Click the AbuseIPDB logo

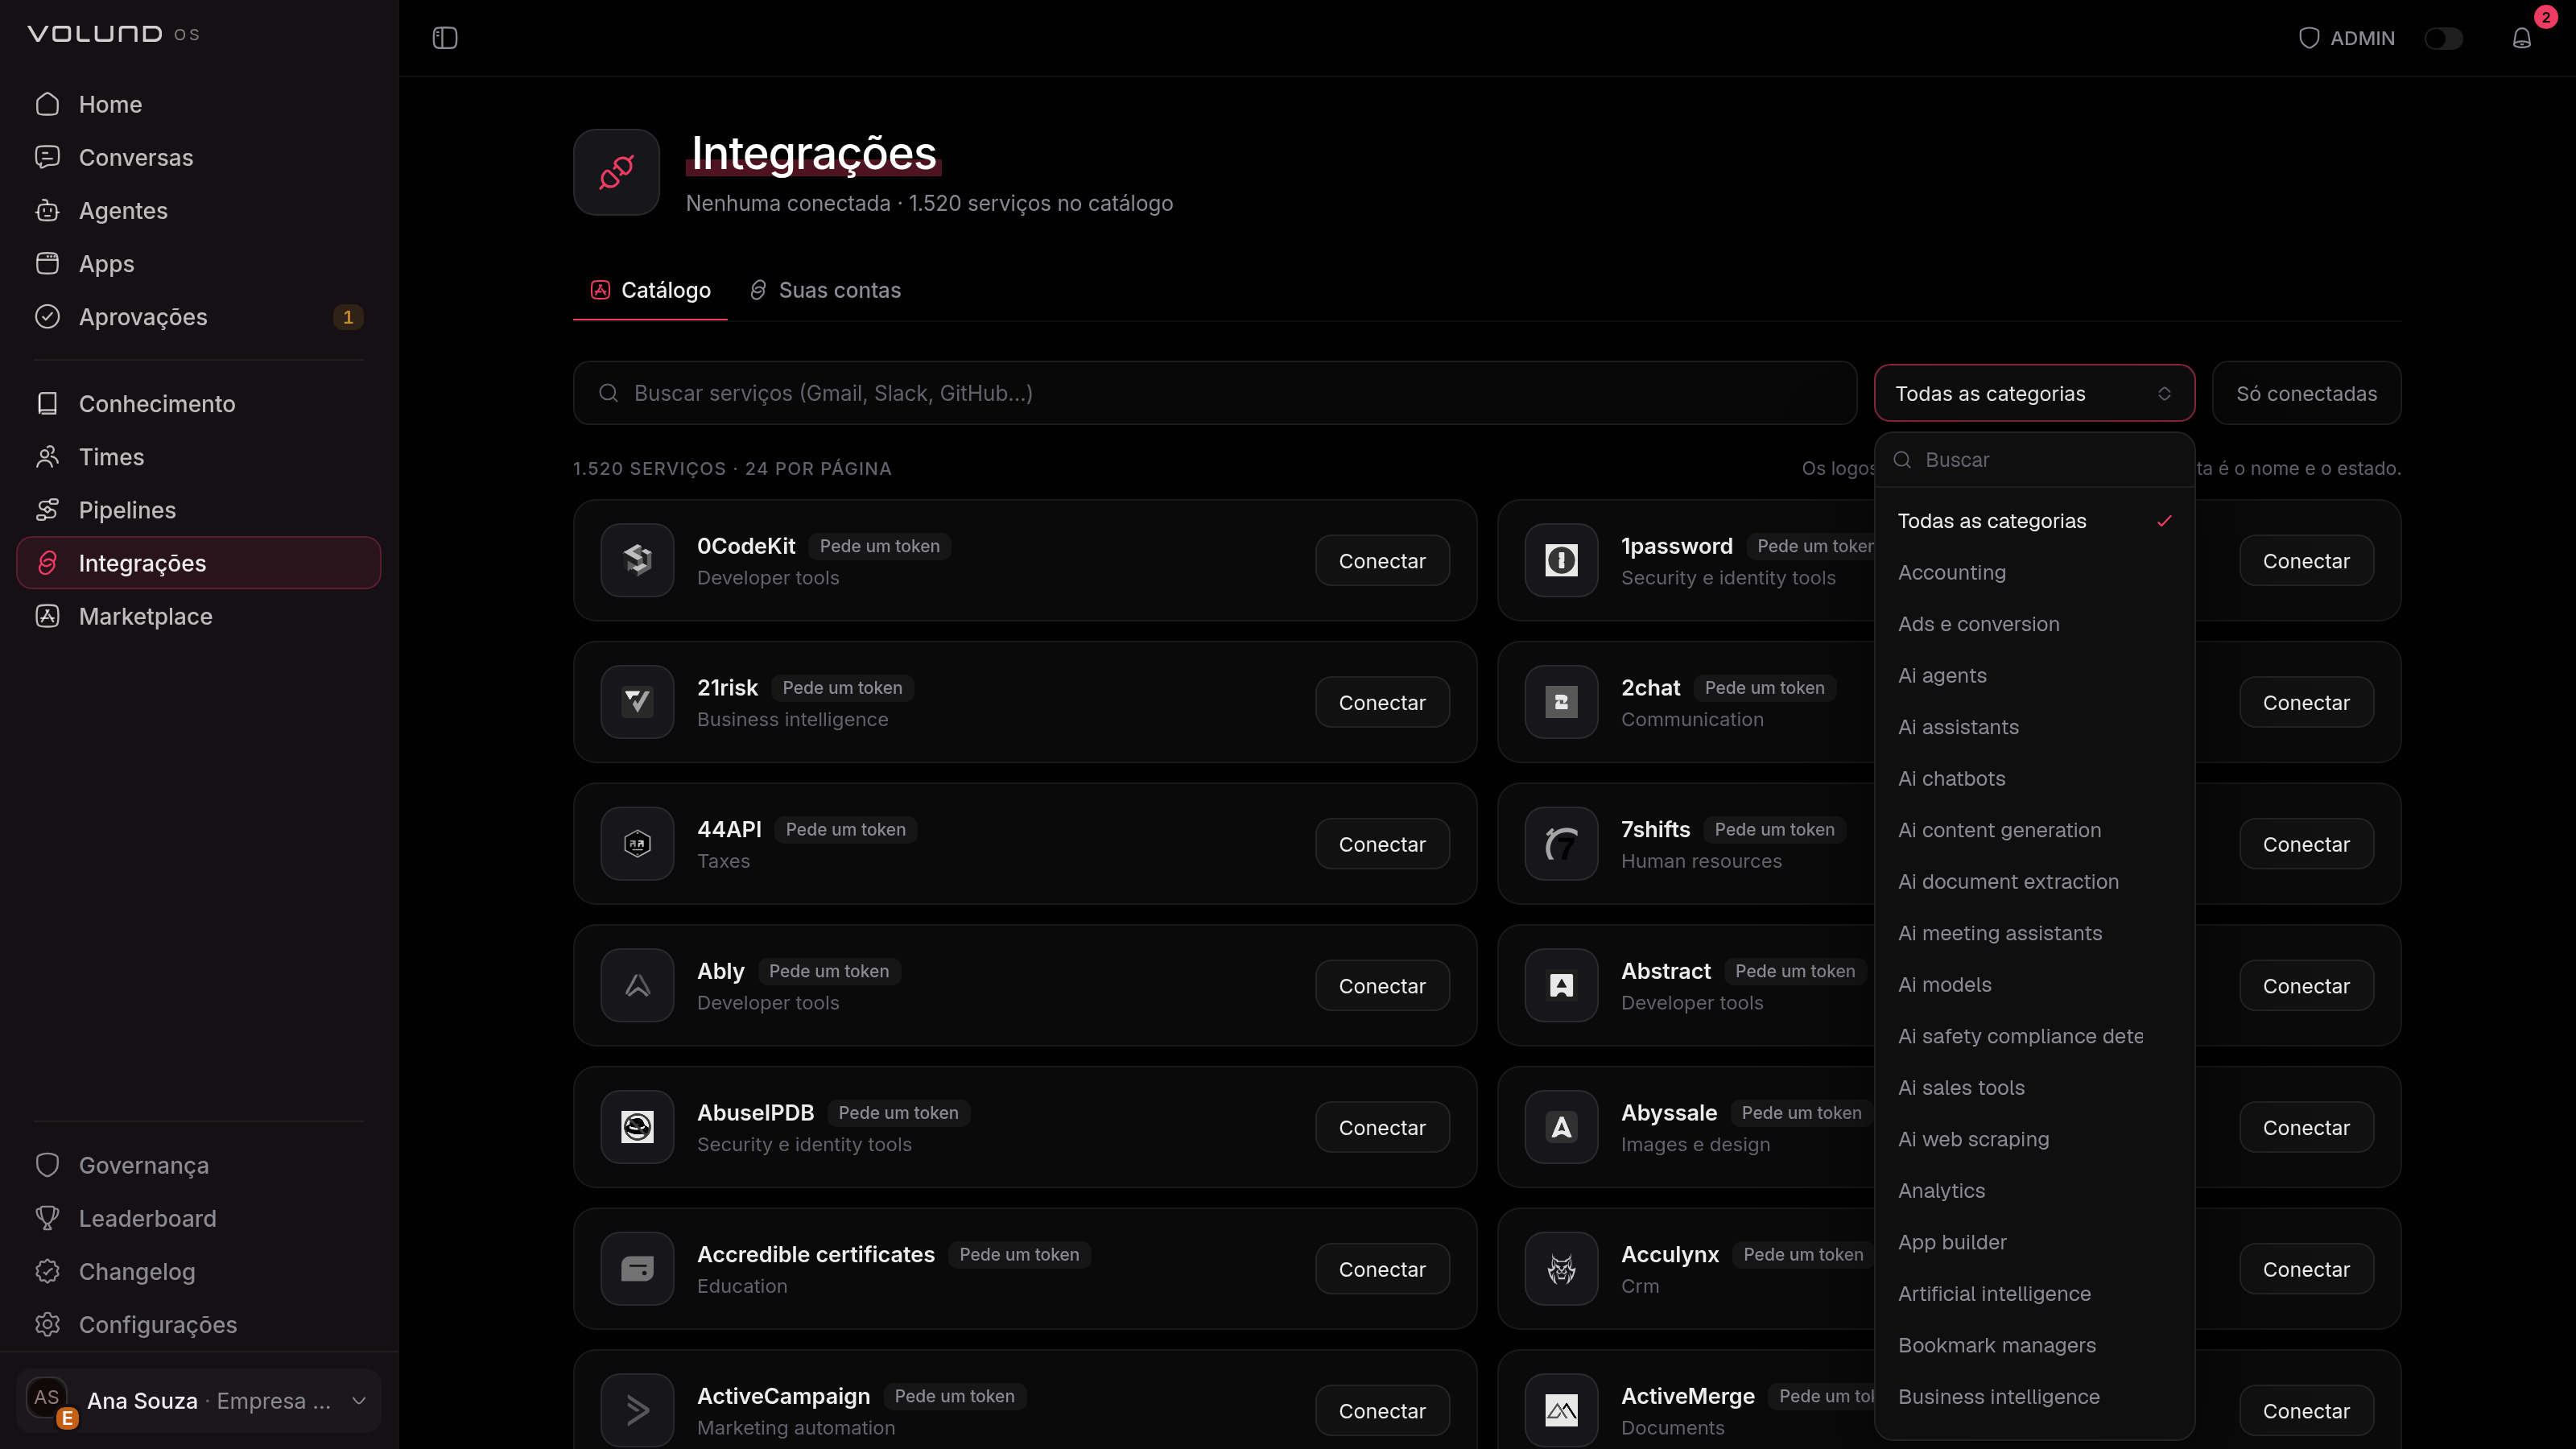point(637,1127)
